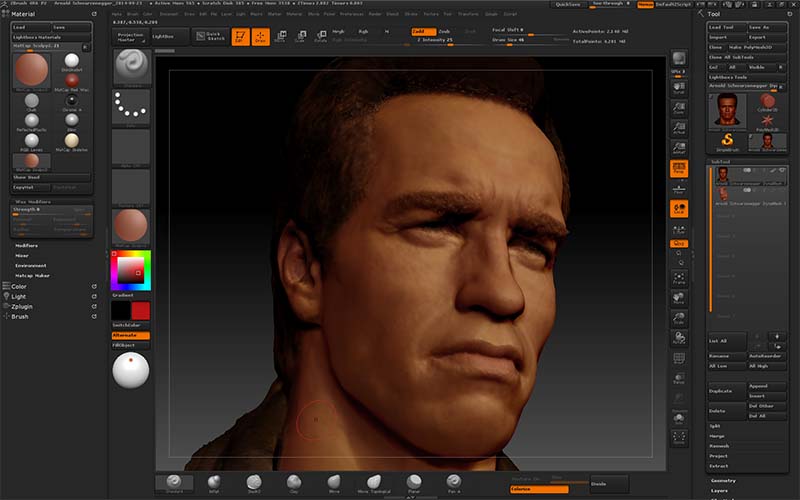
Task: Click the Alternate button
Action: (131, 335)
